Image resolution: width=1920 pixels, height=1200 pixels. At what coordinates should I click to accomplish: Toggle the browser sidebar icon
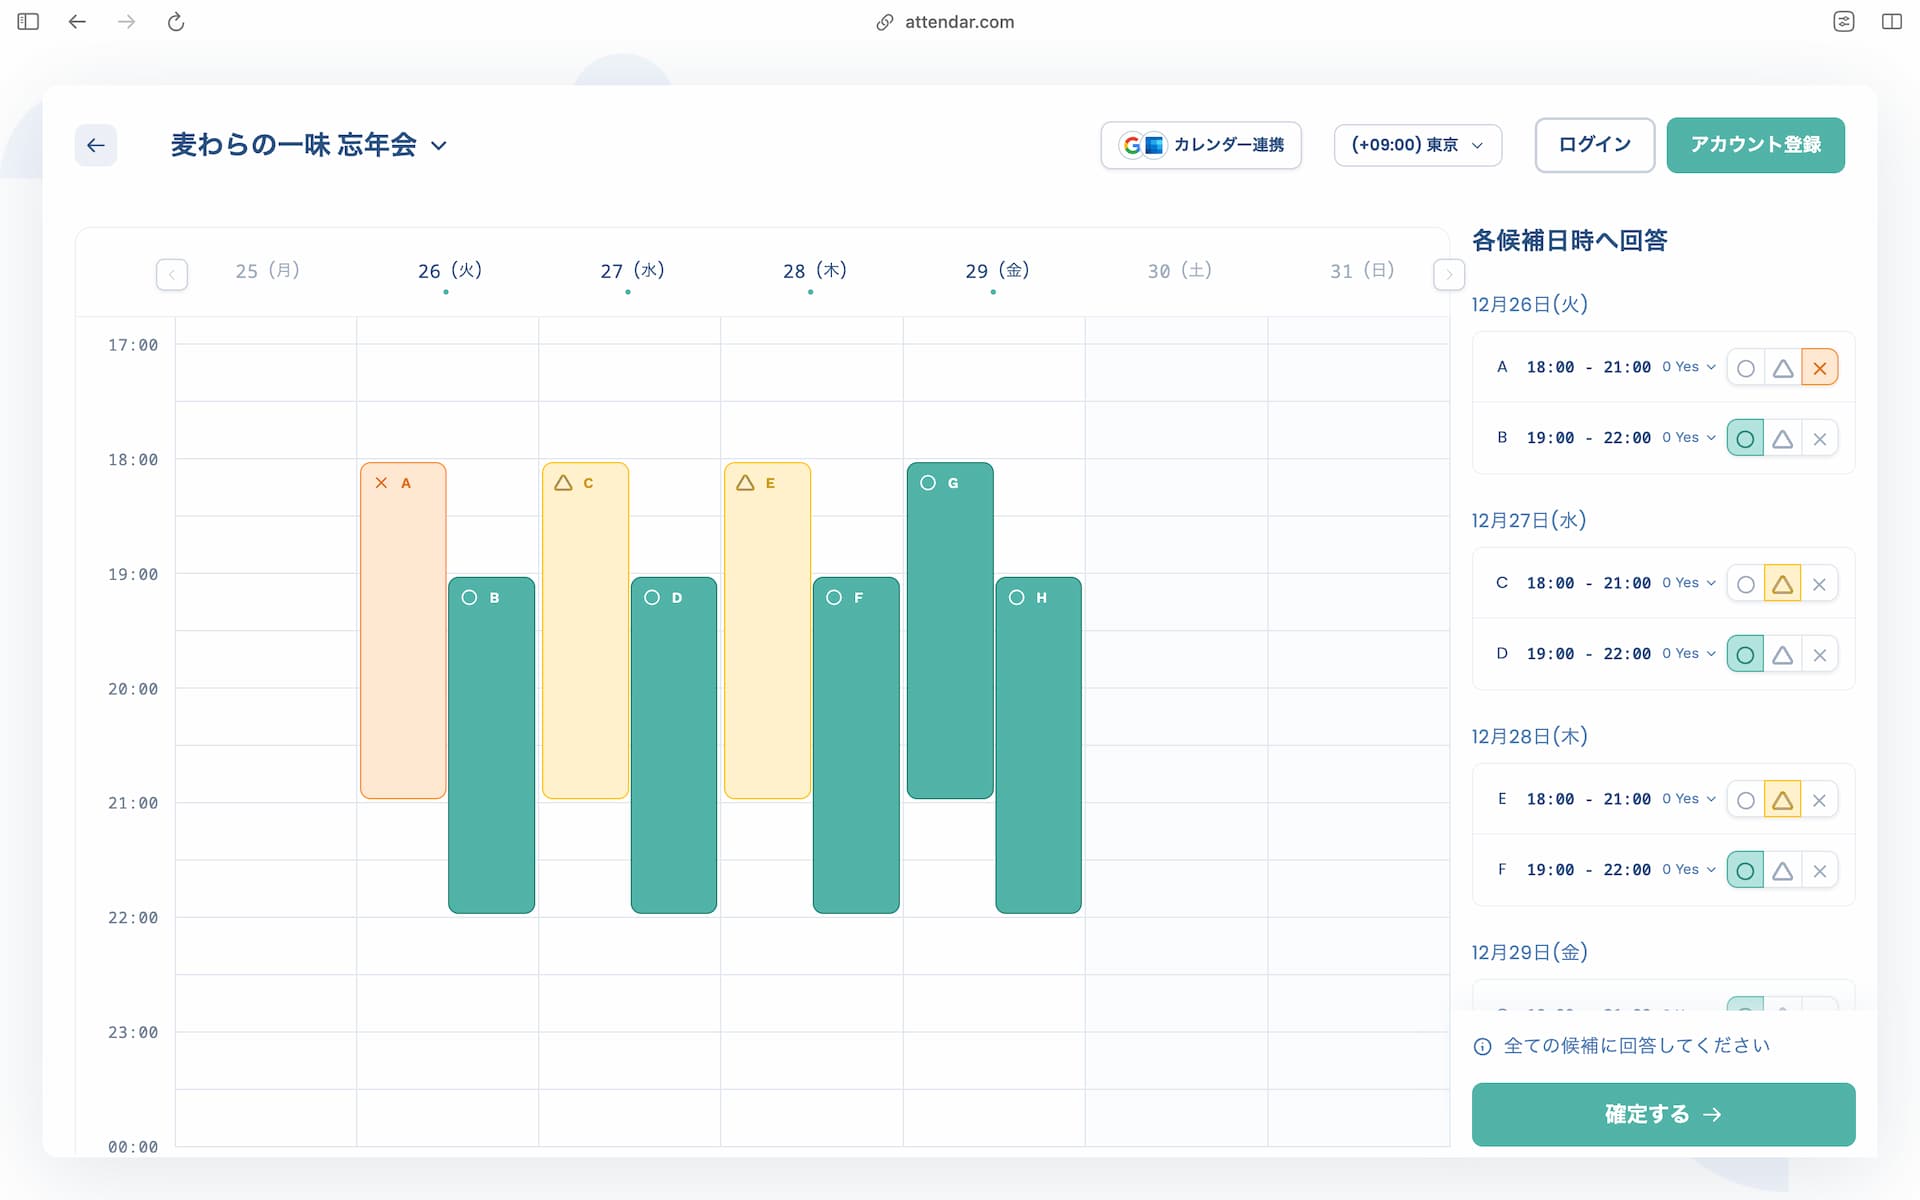pyautogui.click(x=28, y=21)
